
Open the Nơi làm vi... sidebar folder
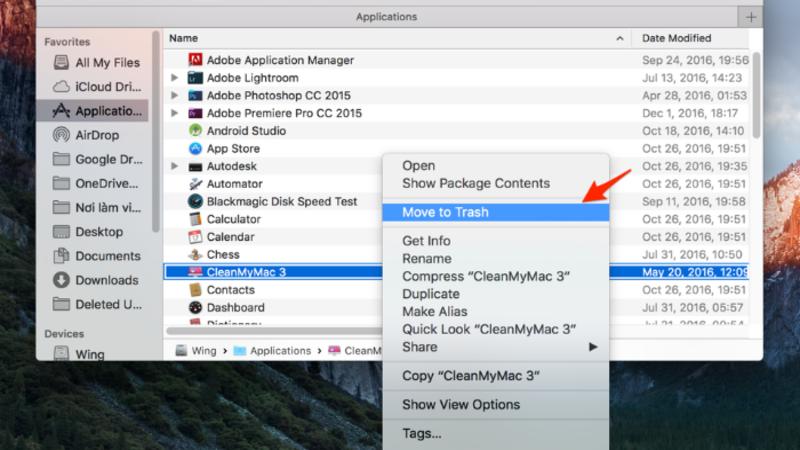point(97,208)
